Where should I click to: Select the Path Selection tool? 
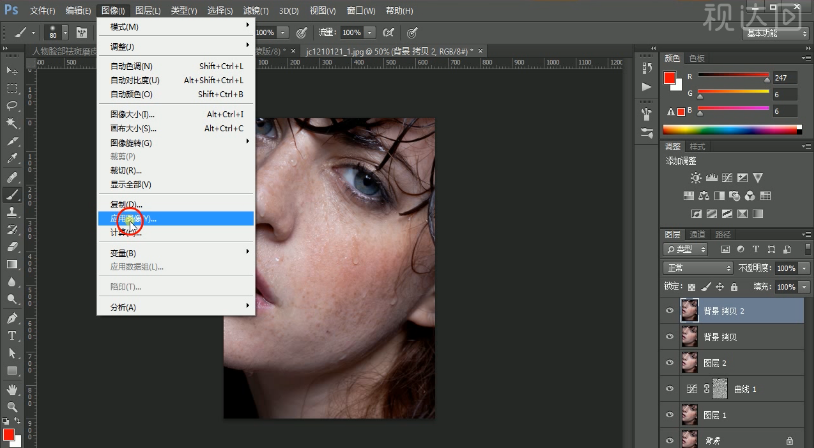pyautogui.click(x=12, y=354)
